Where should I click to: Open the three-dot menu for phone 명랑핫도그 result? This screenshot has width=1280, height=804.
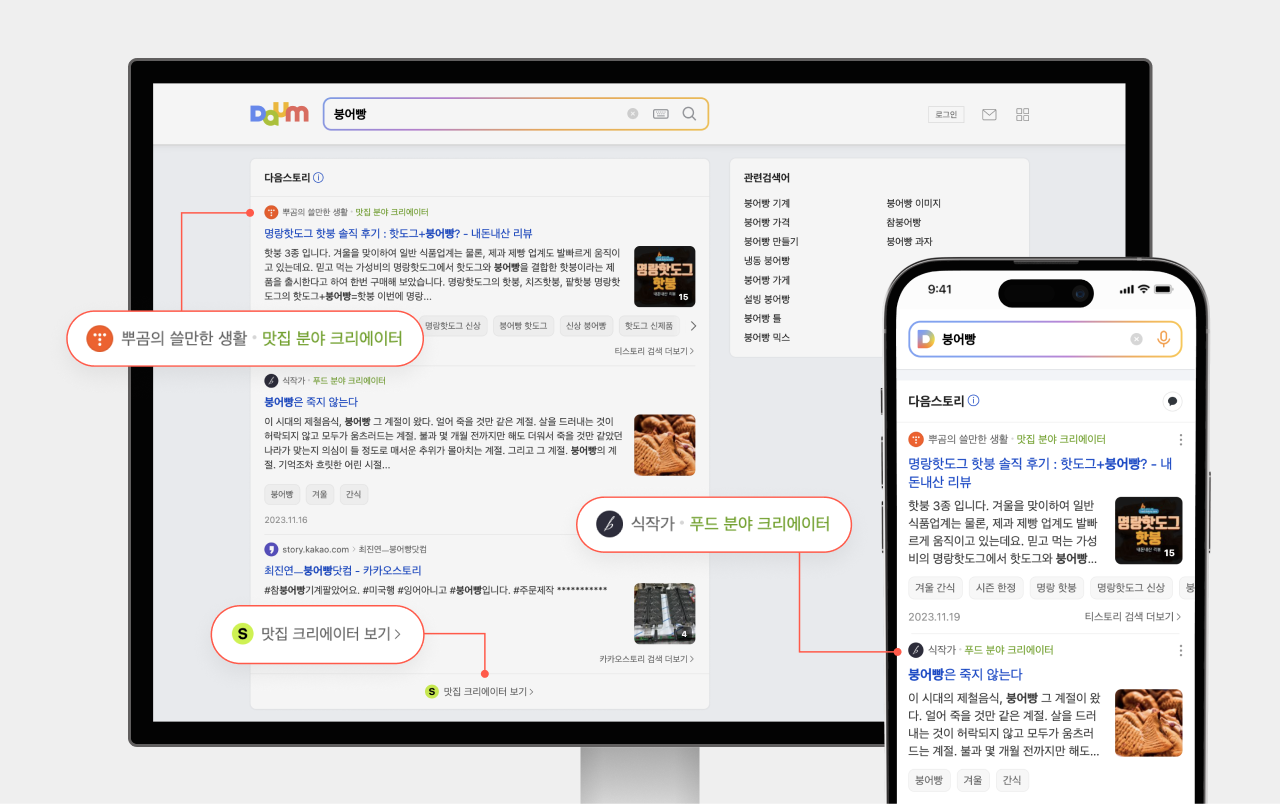(x=1180, y=439)
